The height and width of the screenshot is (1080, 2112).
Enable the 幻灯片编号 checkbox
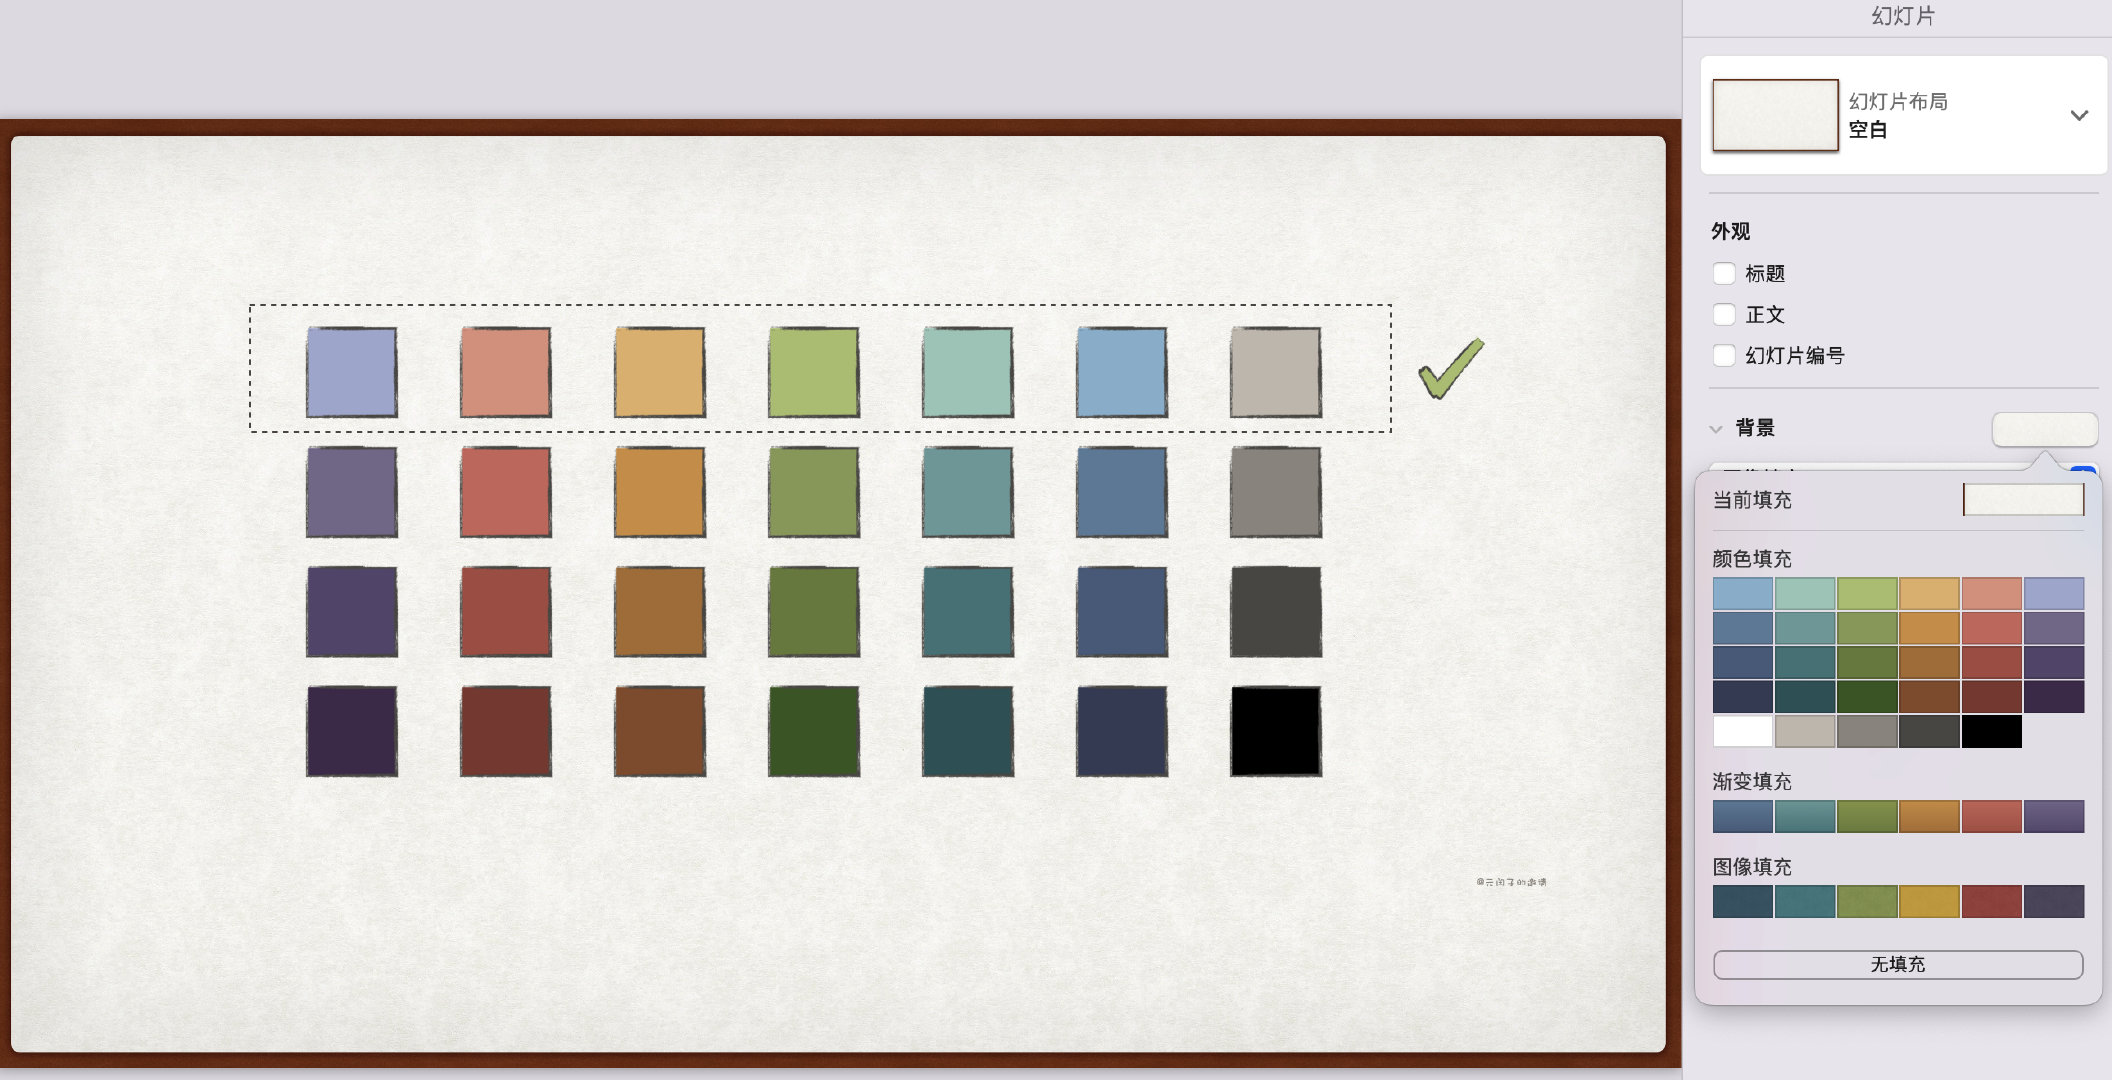(1724, 355)
